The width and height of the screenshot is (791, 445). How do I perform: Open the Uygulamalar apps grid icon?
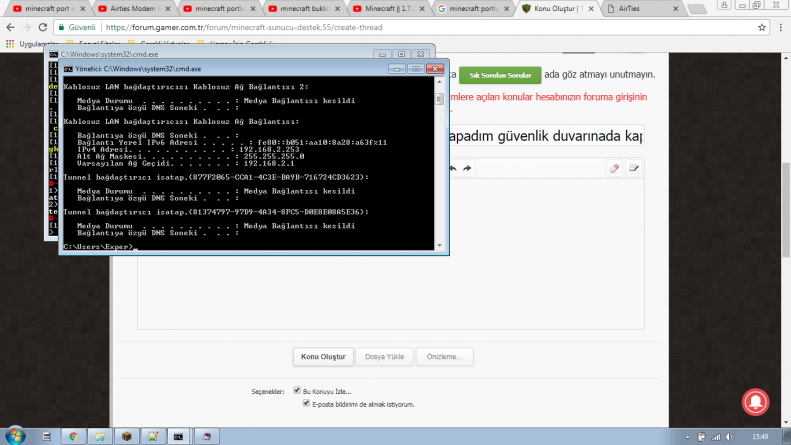[x=10, y=44]
